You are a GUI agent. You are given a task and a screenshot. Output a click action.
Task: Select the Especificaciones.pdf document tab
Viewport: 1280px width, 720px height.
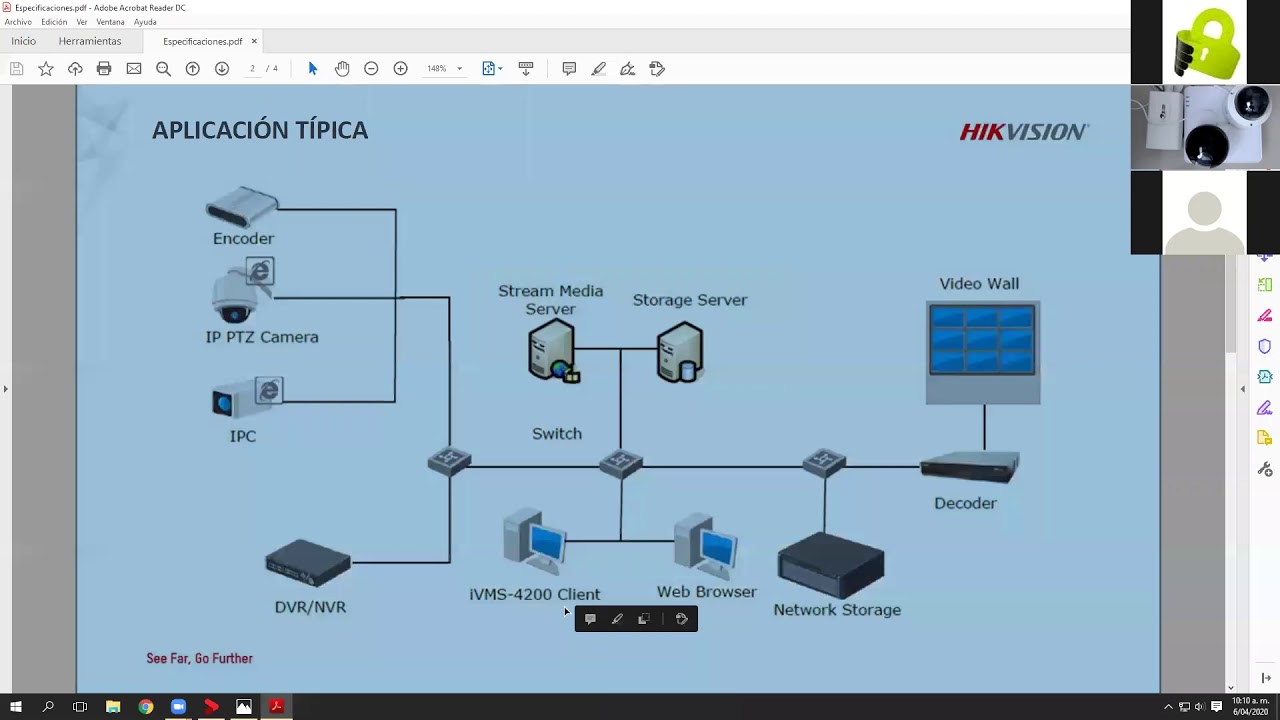[x=202, y=42]
